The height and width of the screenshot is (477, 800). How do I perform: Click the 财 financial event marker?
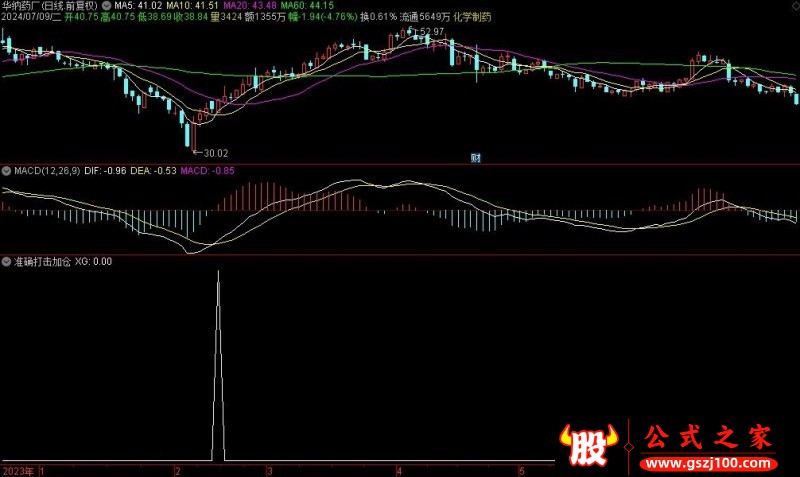click(476, 158)
